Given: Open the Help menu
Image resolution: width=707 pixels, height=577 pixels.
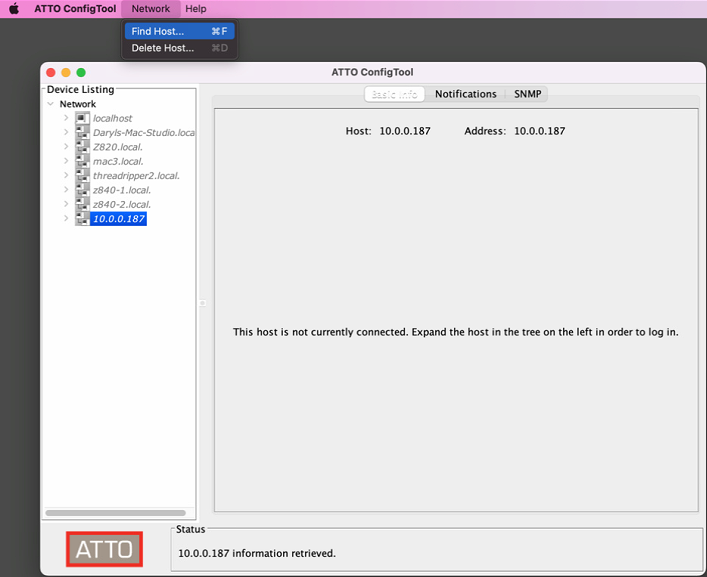Looking at the screenshot, I should [196, 9].
